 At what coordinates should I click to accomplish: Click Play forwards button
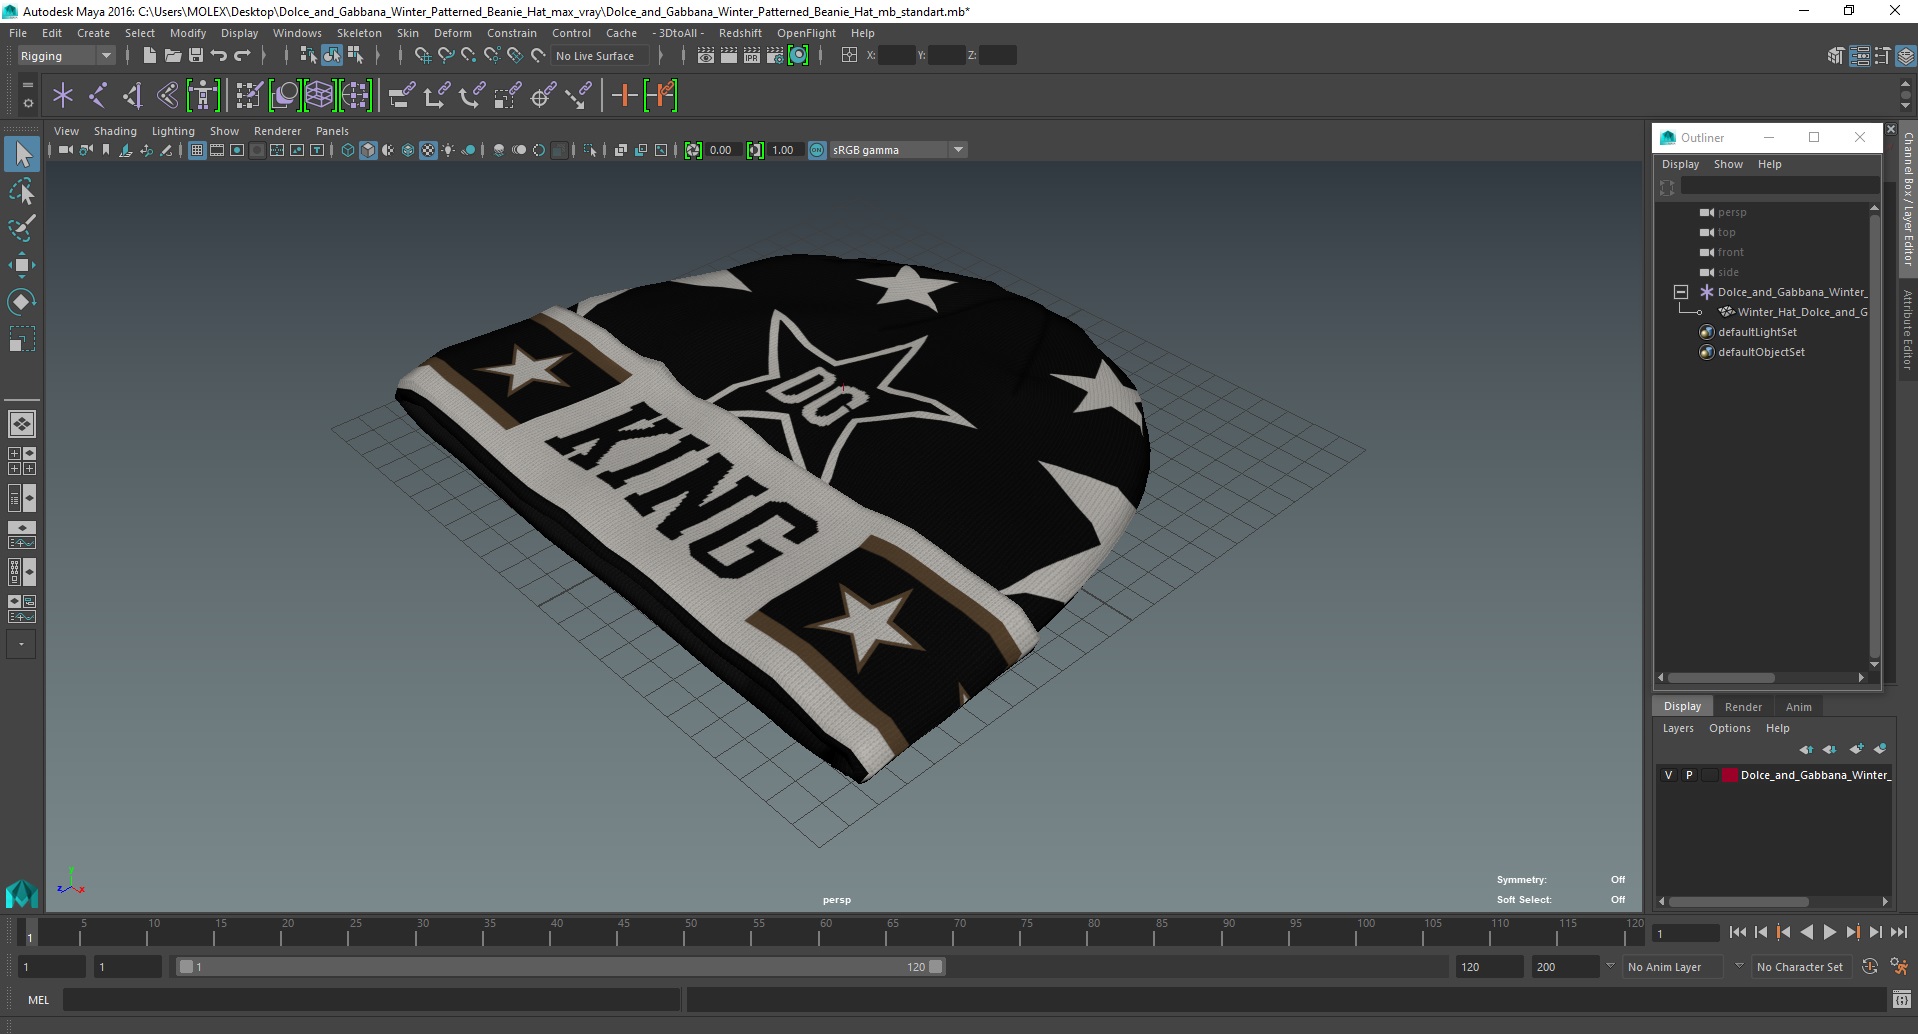coord(1829,932)
